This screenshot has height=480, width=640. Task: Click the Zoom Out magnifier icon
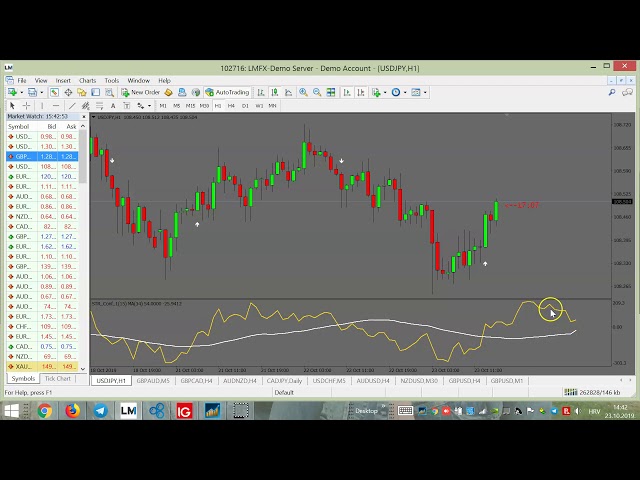click(x=317, y=92)
